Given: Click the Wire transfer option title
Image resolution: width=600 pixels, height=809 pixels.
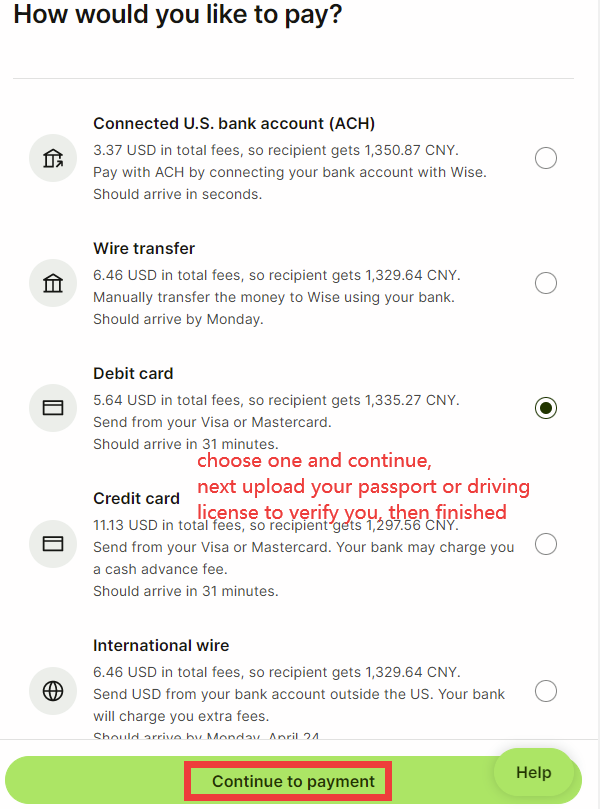Looking at the screenshot, I should (144, 248).
